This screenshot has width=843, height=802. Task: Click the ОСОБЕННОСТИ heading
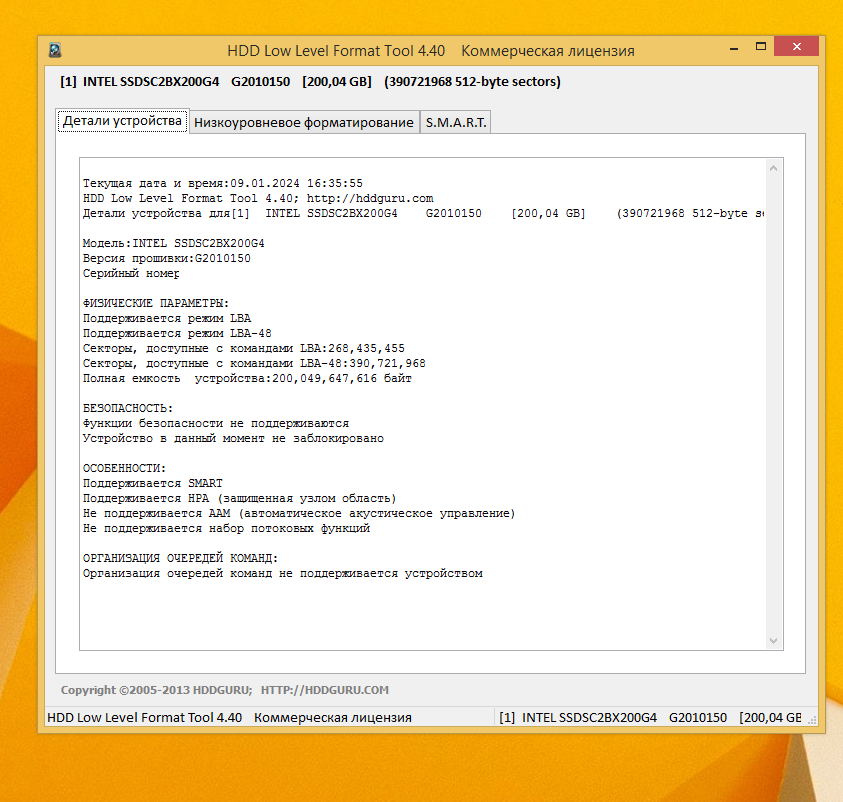click(124, 469)
